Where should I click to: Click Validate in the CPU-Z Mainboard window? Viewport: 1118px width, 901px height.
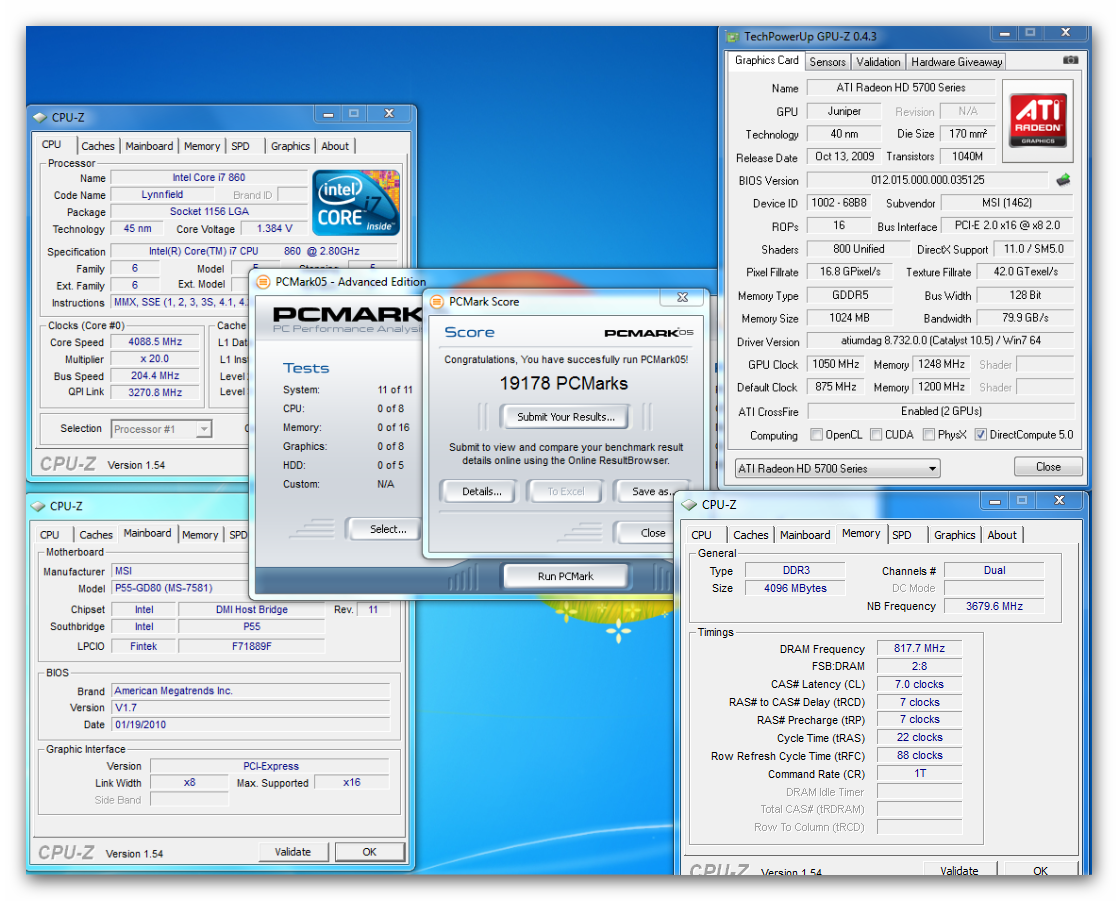pos(292,852)
